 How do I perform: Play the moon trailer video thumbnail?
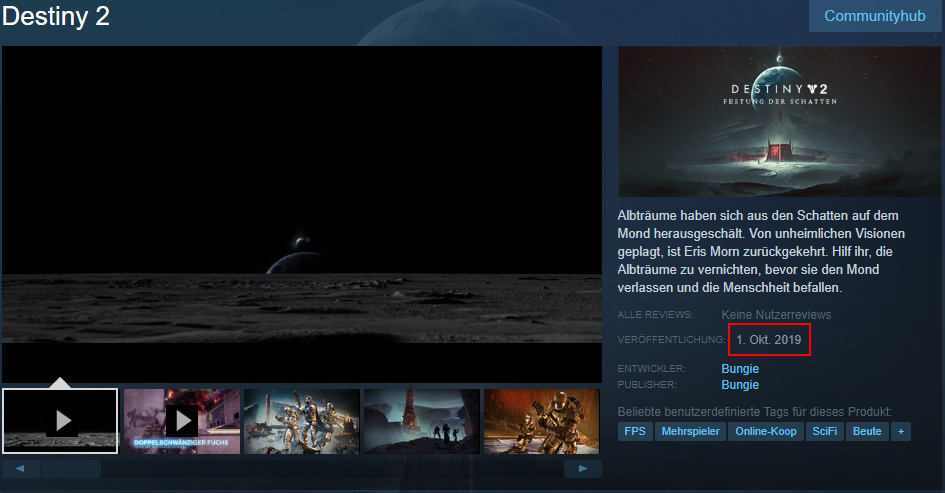tap(60, 421)
